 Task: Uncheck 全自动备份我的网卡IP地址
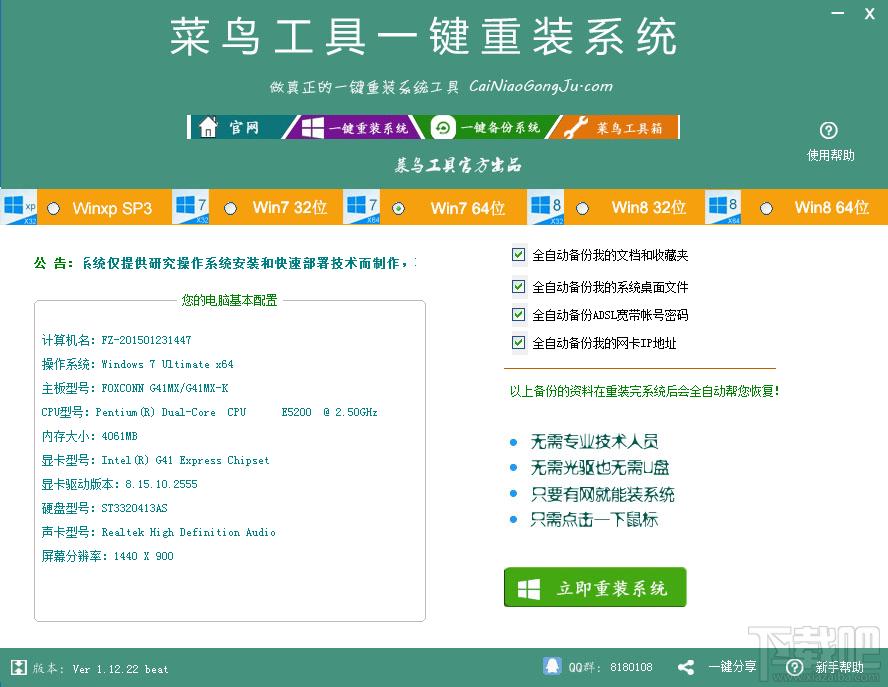518,342
